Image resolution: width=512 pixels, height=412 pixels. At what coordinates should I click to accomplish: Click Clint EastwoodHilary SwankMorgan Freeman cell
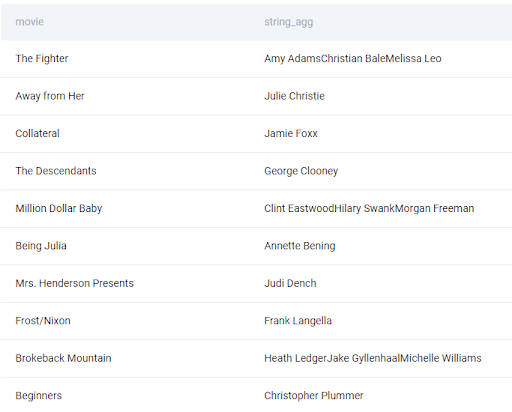coord(369,208)
